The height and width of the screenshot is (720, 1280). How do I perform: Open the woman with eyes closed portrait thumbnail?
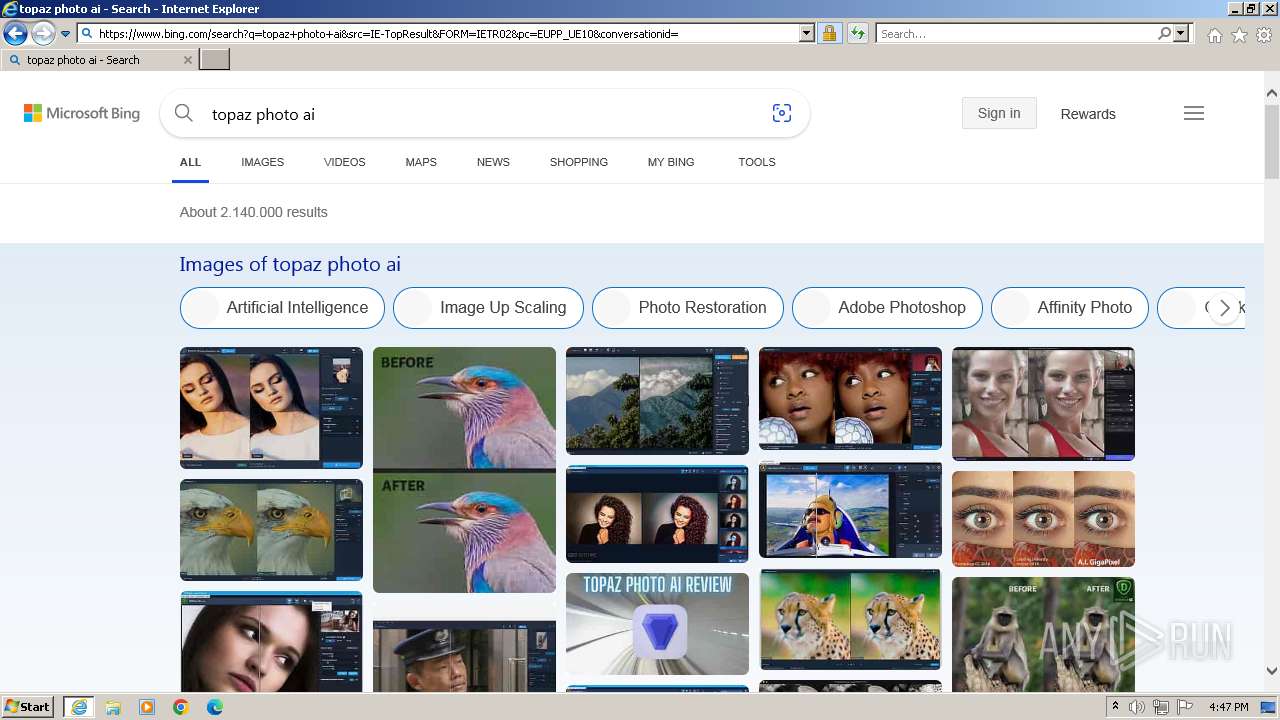[271, 408]
